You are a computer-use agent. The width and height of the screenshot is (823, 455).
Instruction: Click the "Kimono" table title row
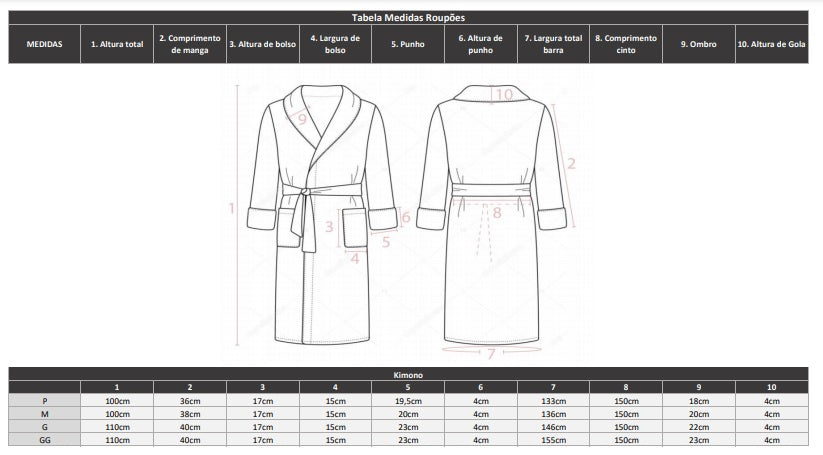[408, 373]
